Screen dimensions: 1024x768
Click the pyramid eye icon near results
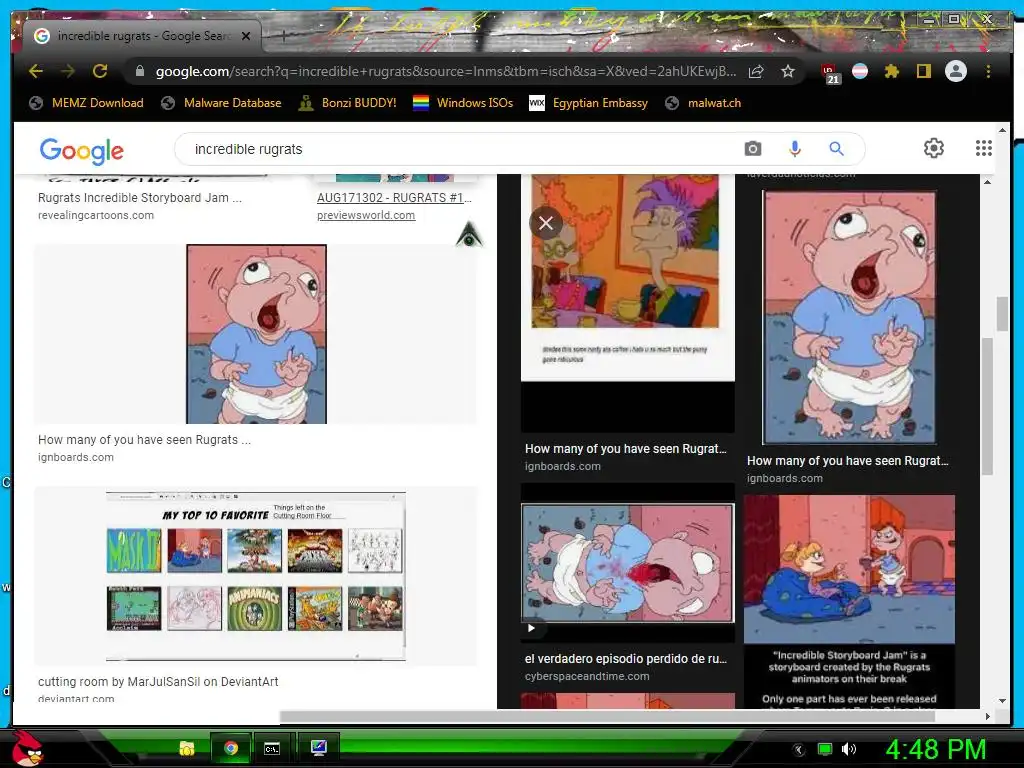pyautogui.click(x=469, y=234)
